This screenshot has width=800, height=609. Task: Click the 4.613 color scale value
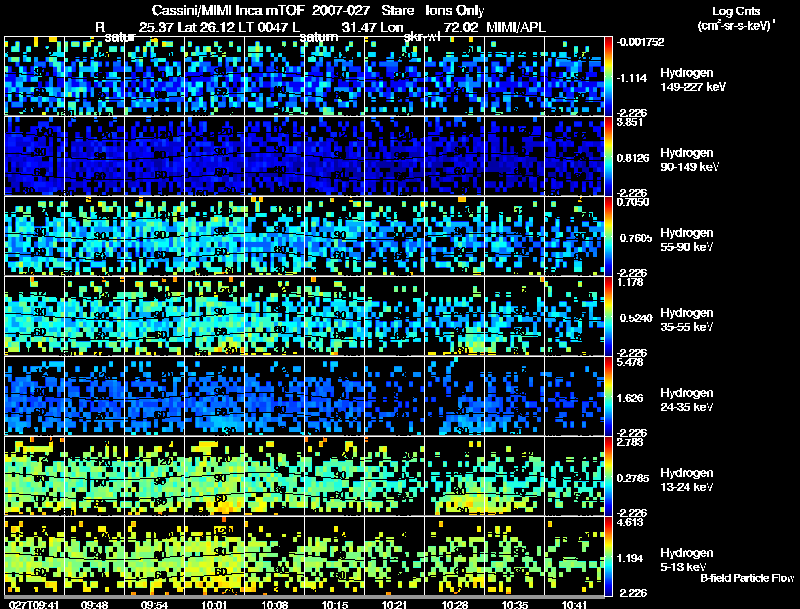(x=630, y=522)
